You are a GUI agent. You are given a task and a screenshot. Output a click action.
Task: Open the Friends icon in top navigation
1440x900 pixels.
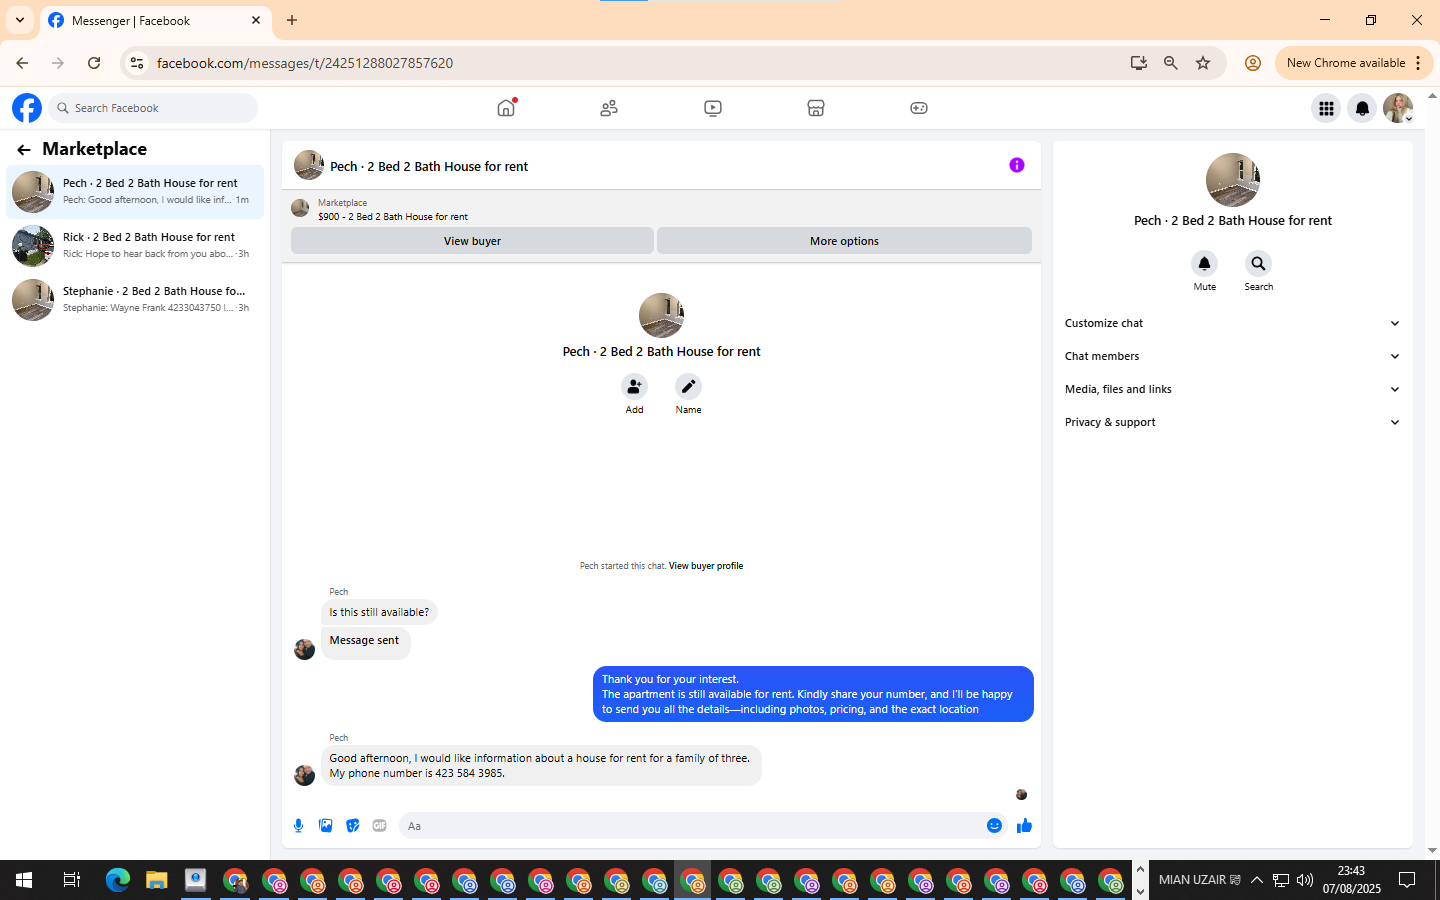click(x=609, y=108)
